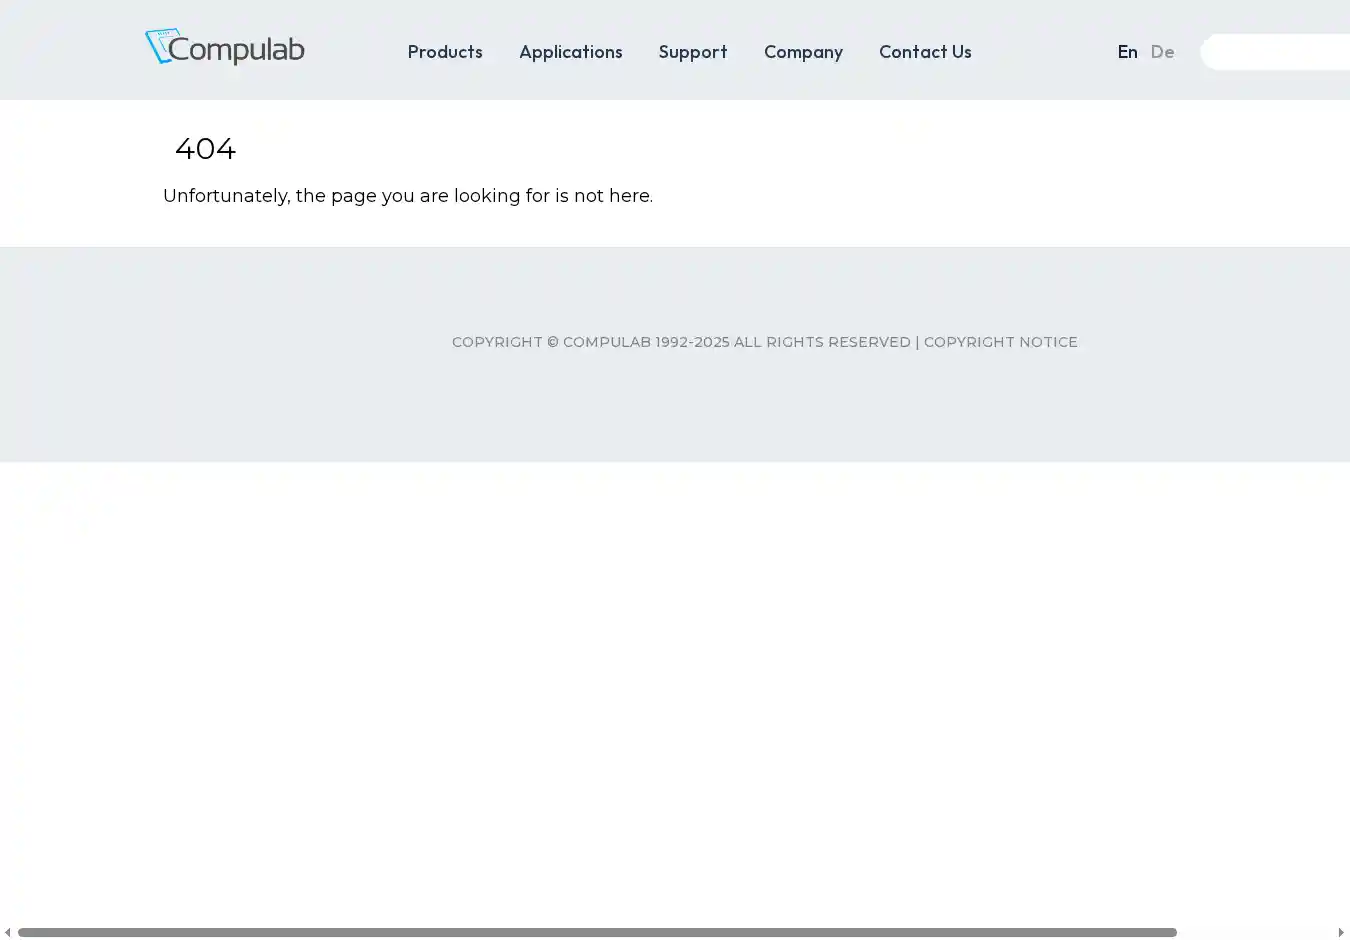This screenshot has height=940, width=1350.
Task: Open the Products menu
Action: tap(445, 52)
